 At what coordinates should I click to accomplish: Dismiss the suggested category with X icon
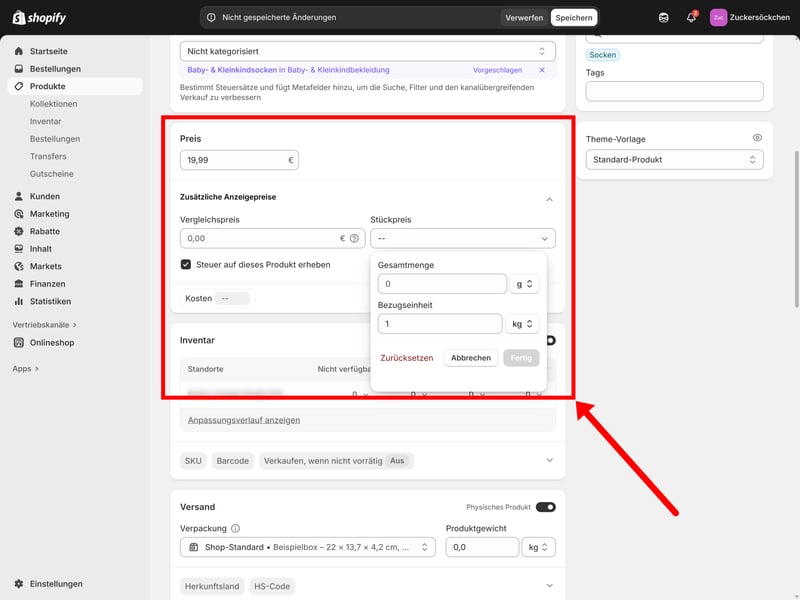click(x=542, y=70)
